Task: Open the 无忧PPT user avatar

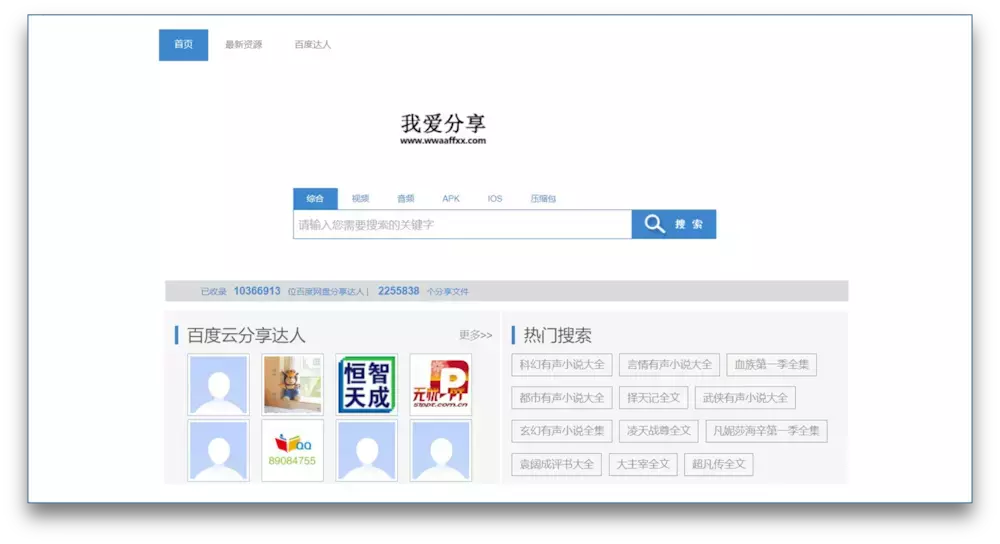Action: pos(441,385)
